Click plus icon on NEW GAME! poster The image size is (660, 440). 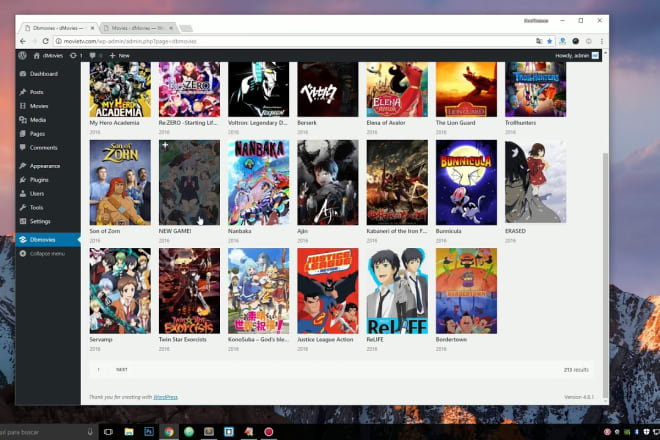click(165, 145)
